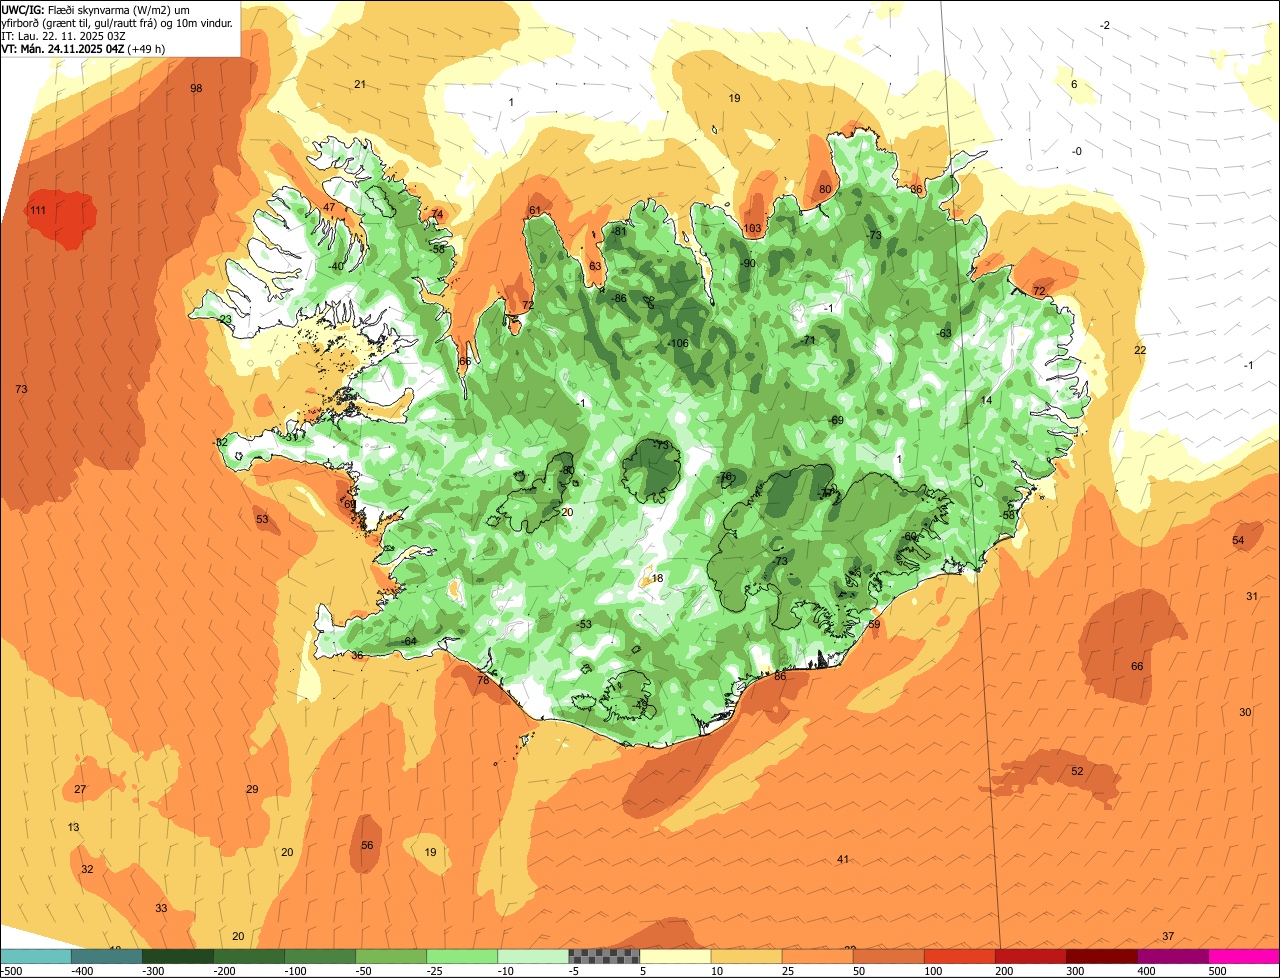The image size is (1280, 978).
Task: Click the orange 25 to 50 legend swatch
Action: pyautogui.click(x=818, y=956)
